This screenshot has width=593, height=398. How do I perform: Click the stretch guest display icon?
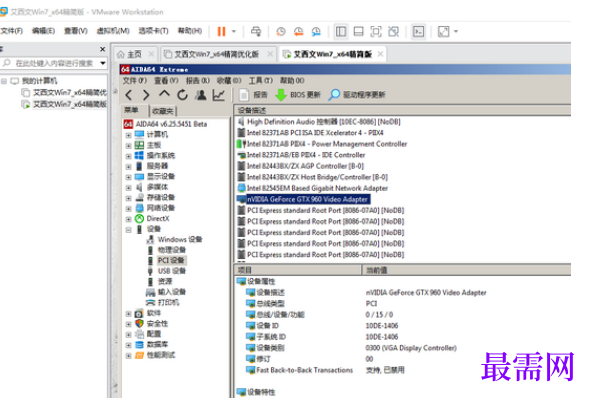point(443,31)
